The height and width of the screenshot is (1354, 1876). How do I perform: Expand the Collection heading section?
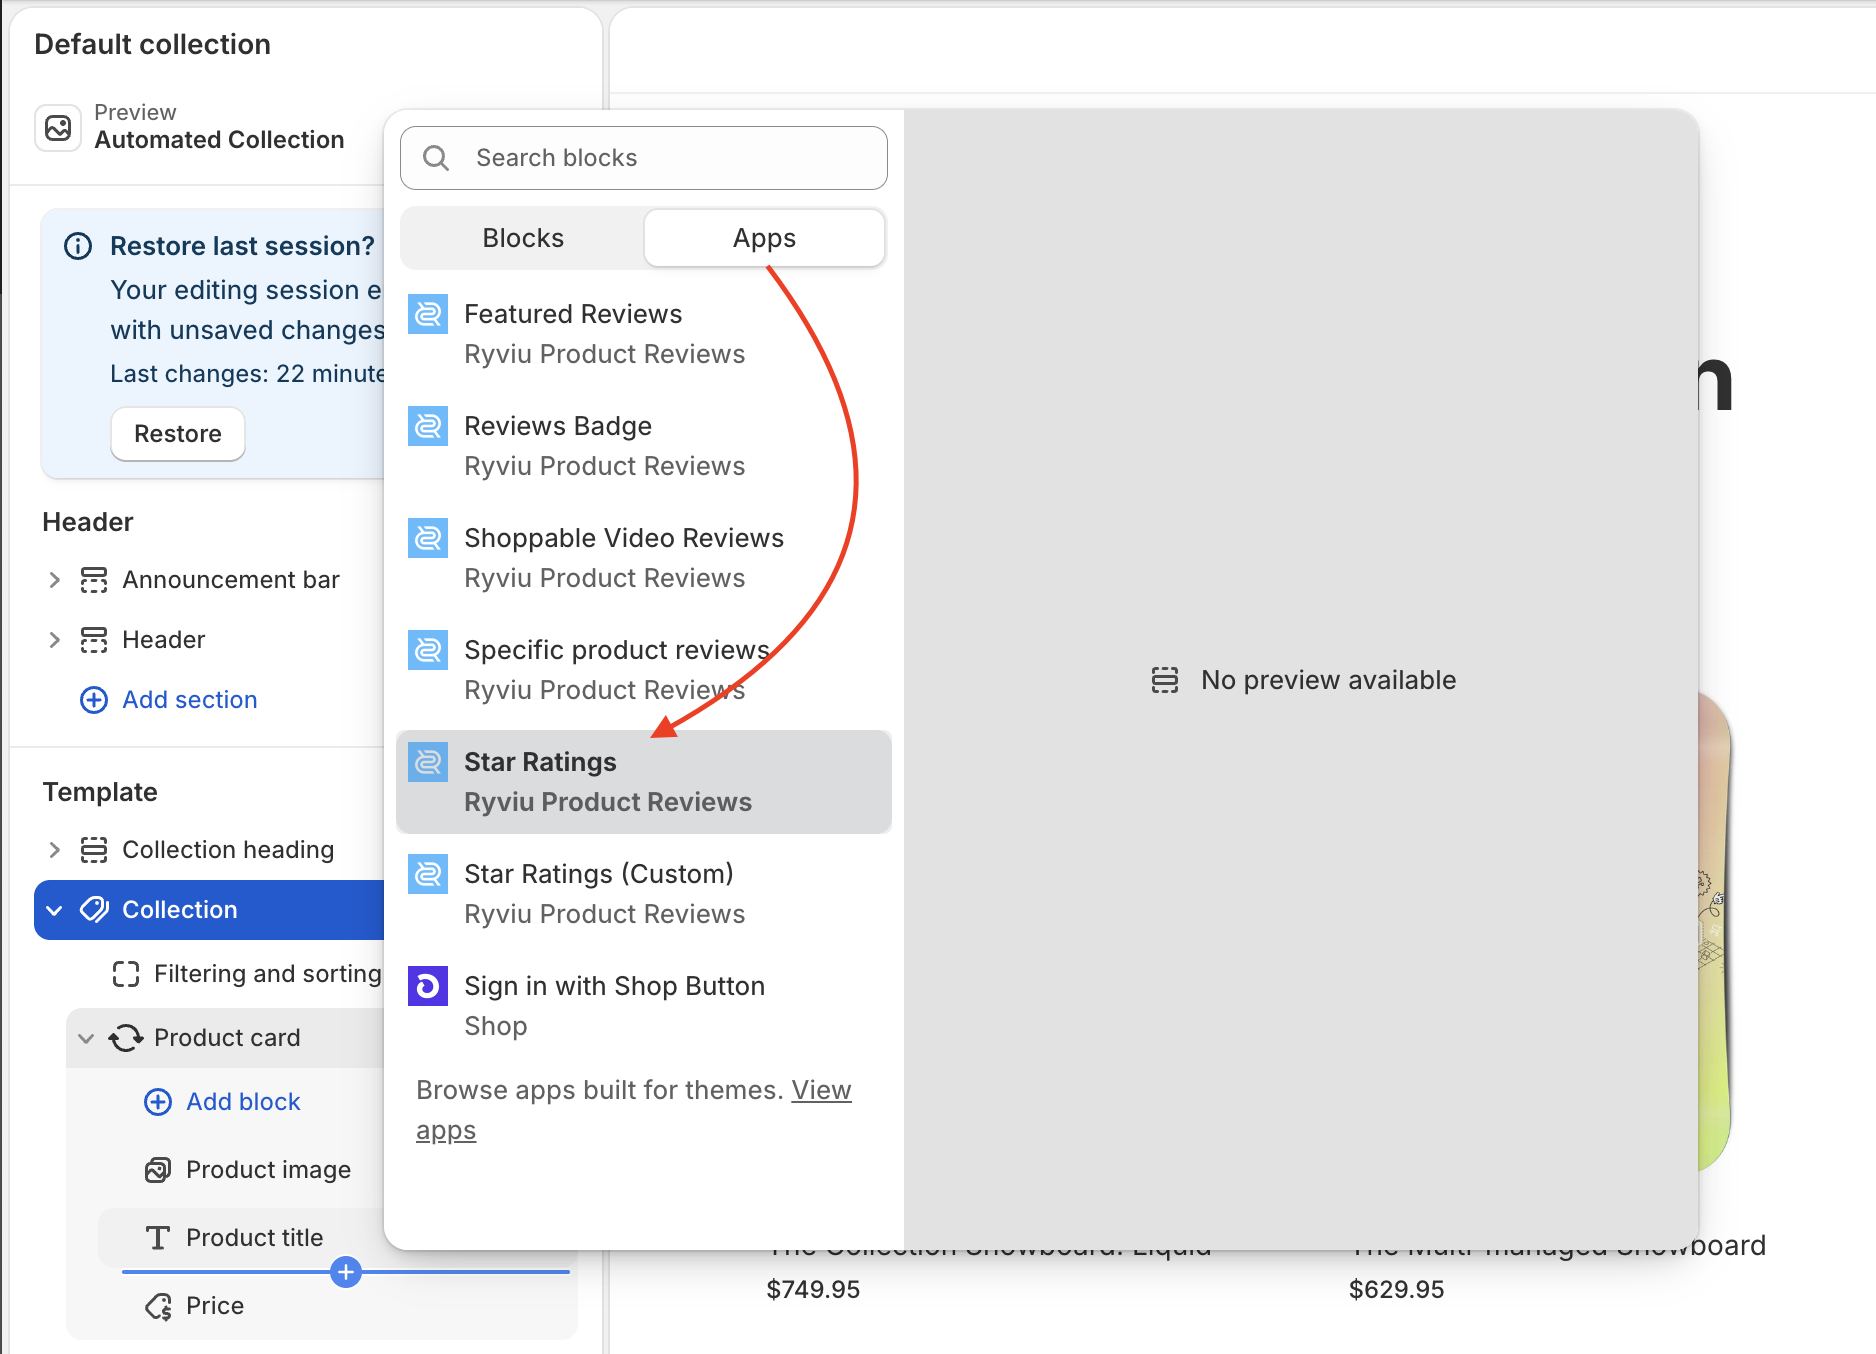tap(55, 850)
